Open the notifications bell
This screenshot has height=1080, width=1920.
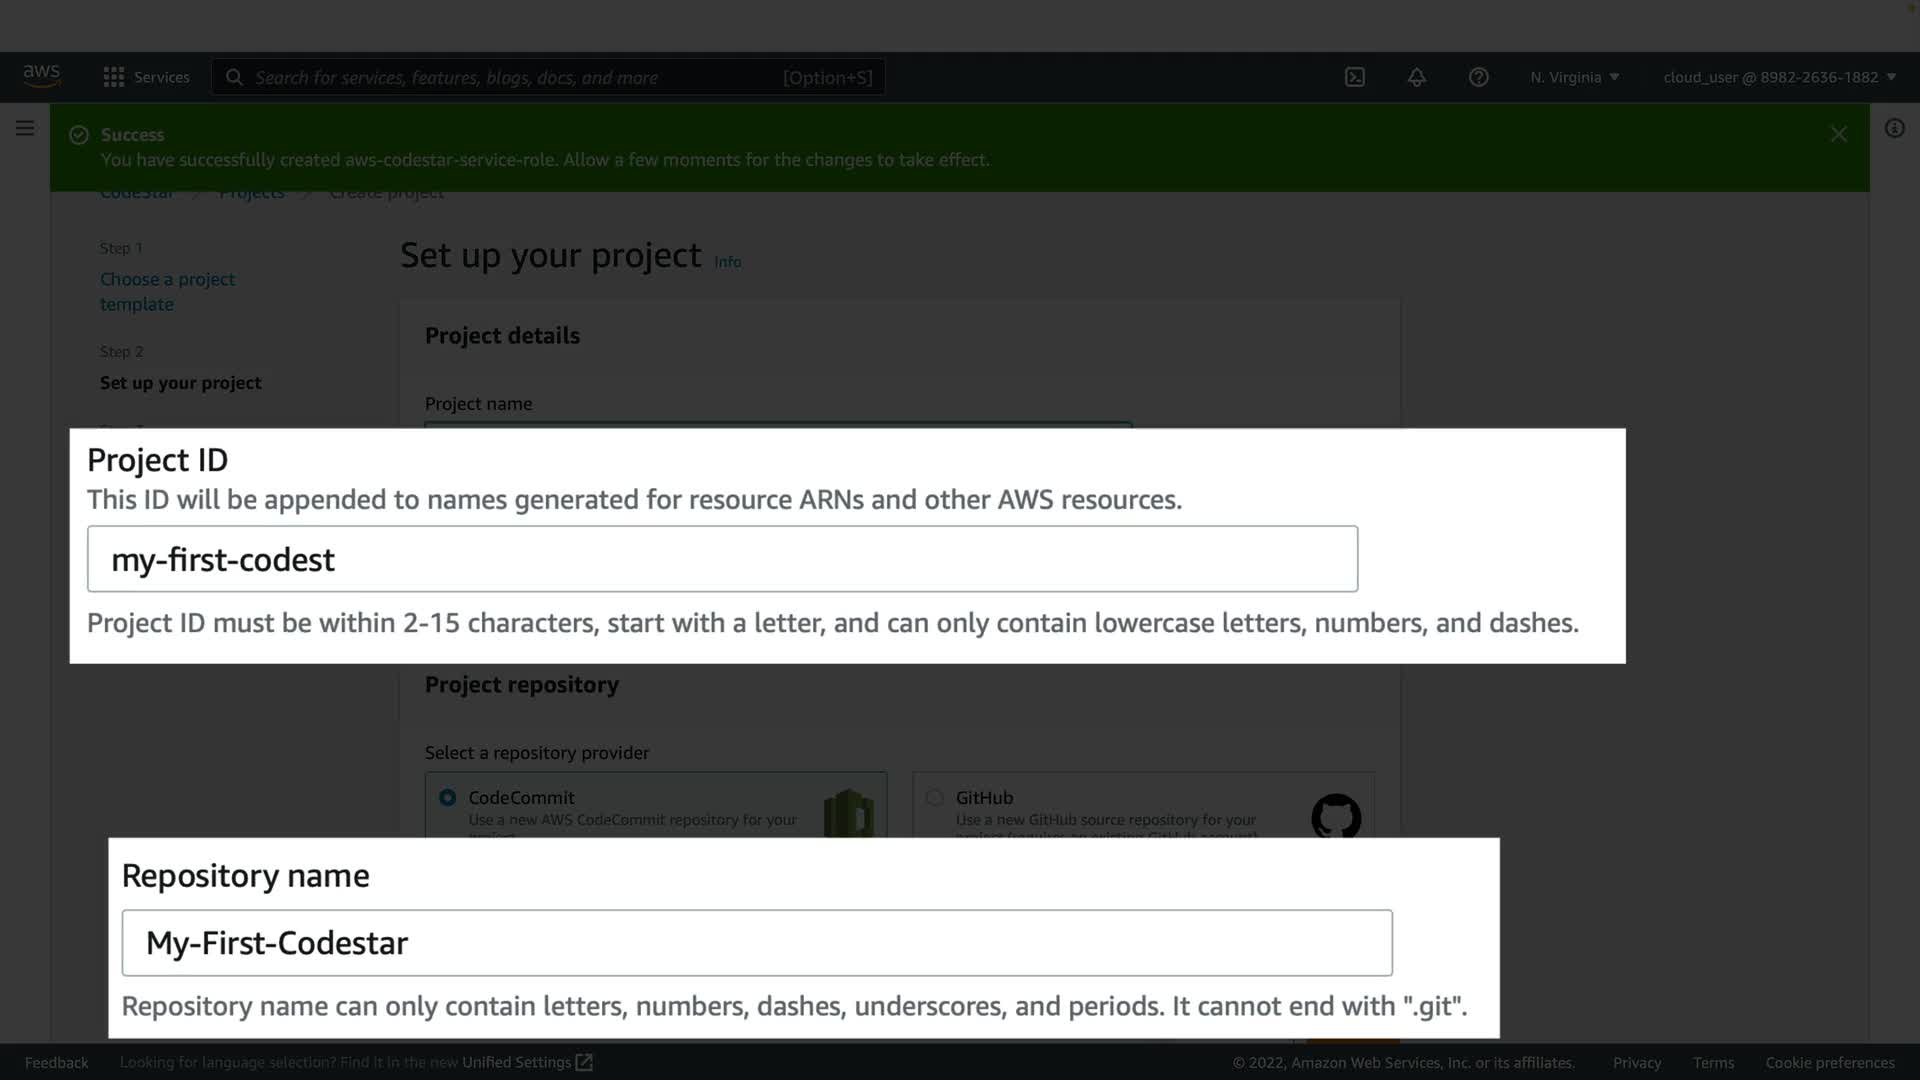click(1416, 77)
